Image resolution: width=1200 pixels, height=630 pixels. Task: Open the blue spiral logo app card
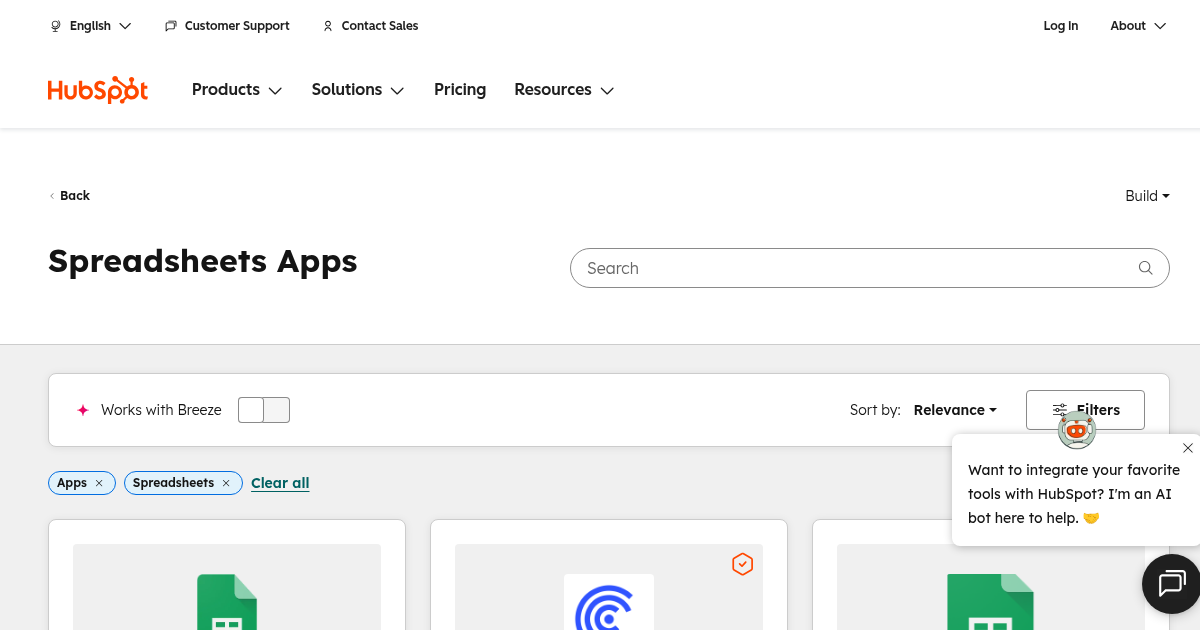[x=609, y=576]
